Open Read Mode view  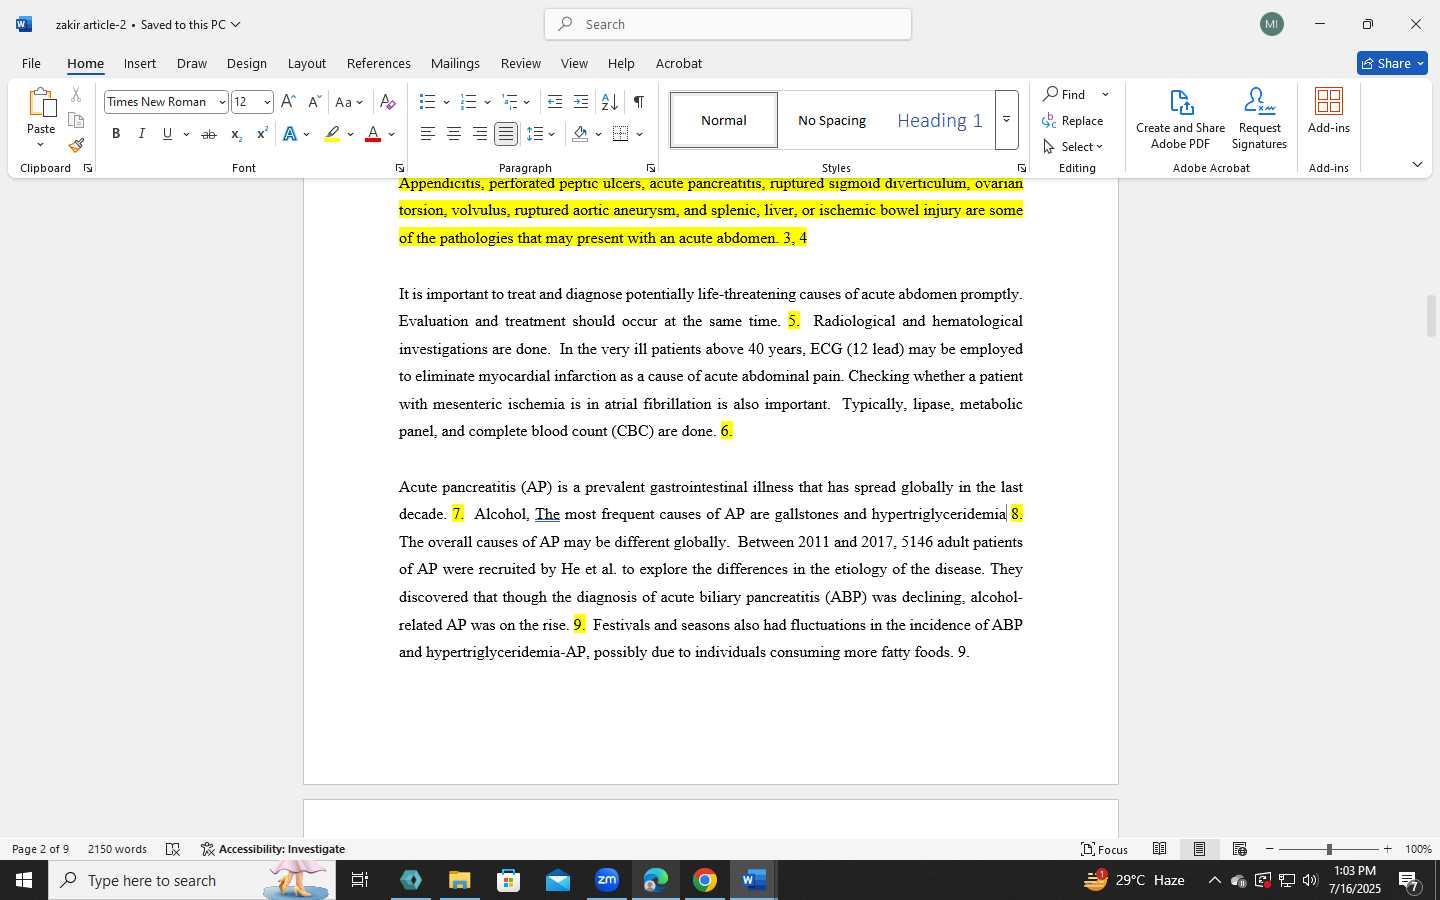click(1159, 849)
